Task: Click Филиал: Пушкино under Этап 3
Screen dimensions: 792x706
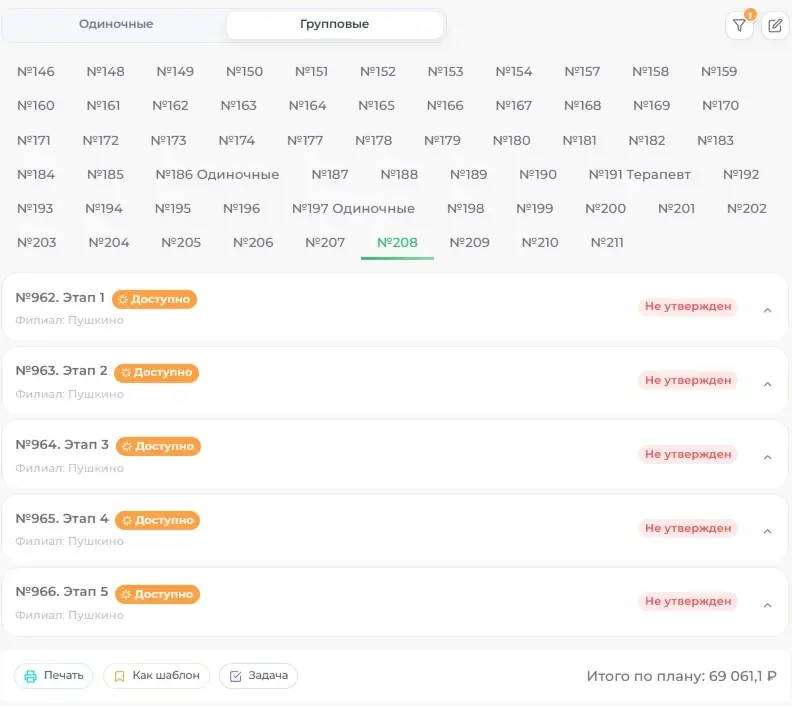Action: click(69, 468)
